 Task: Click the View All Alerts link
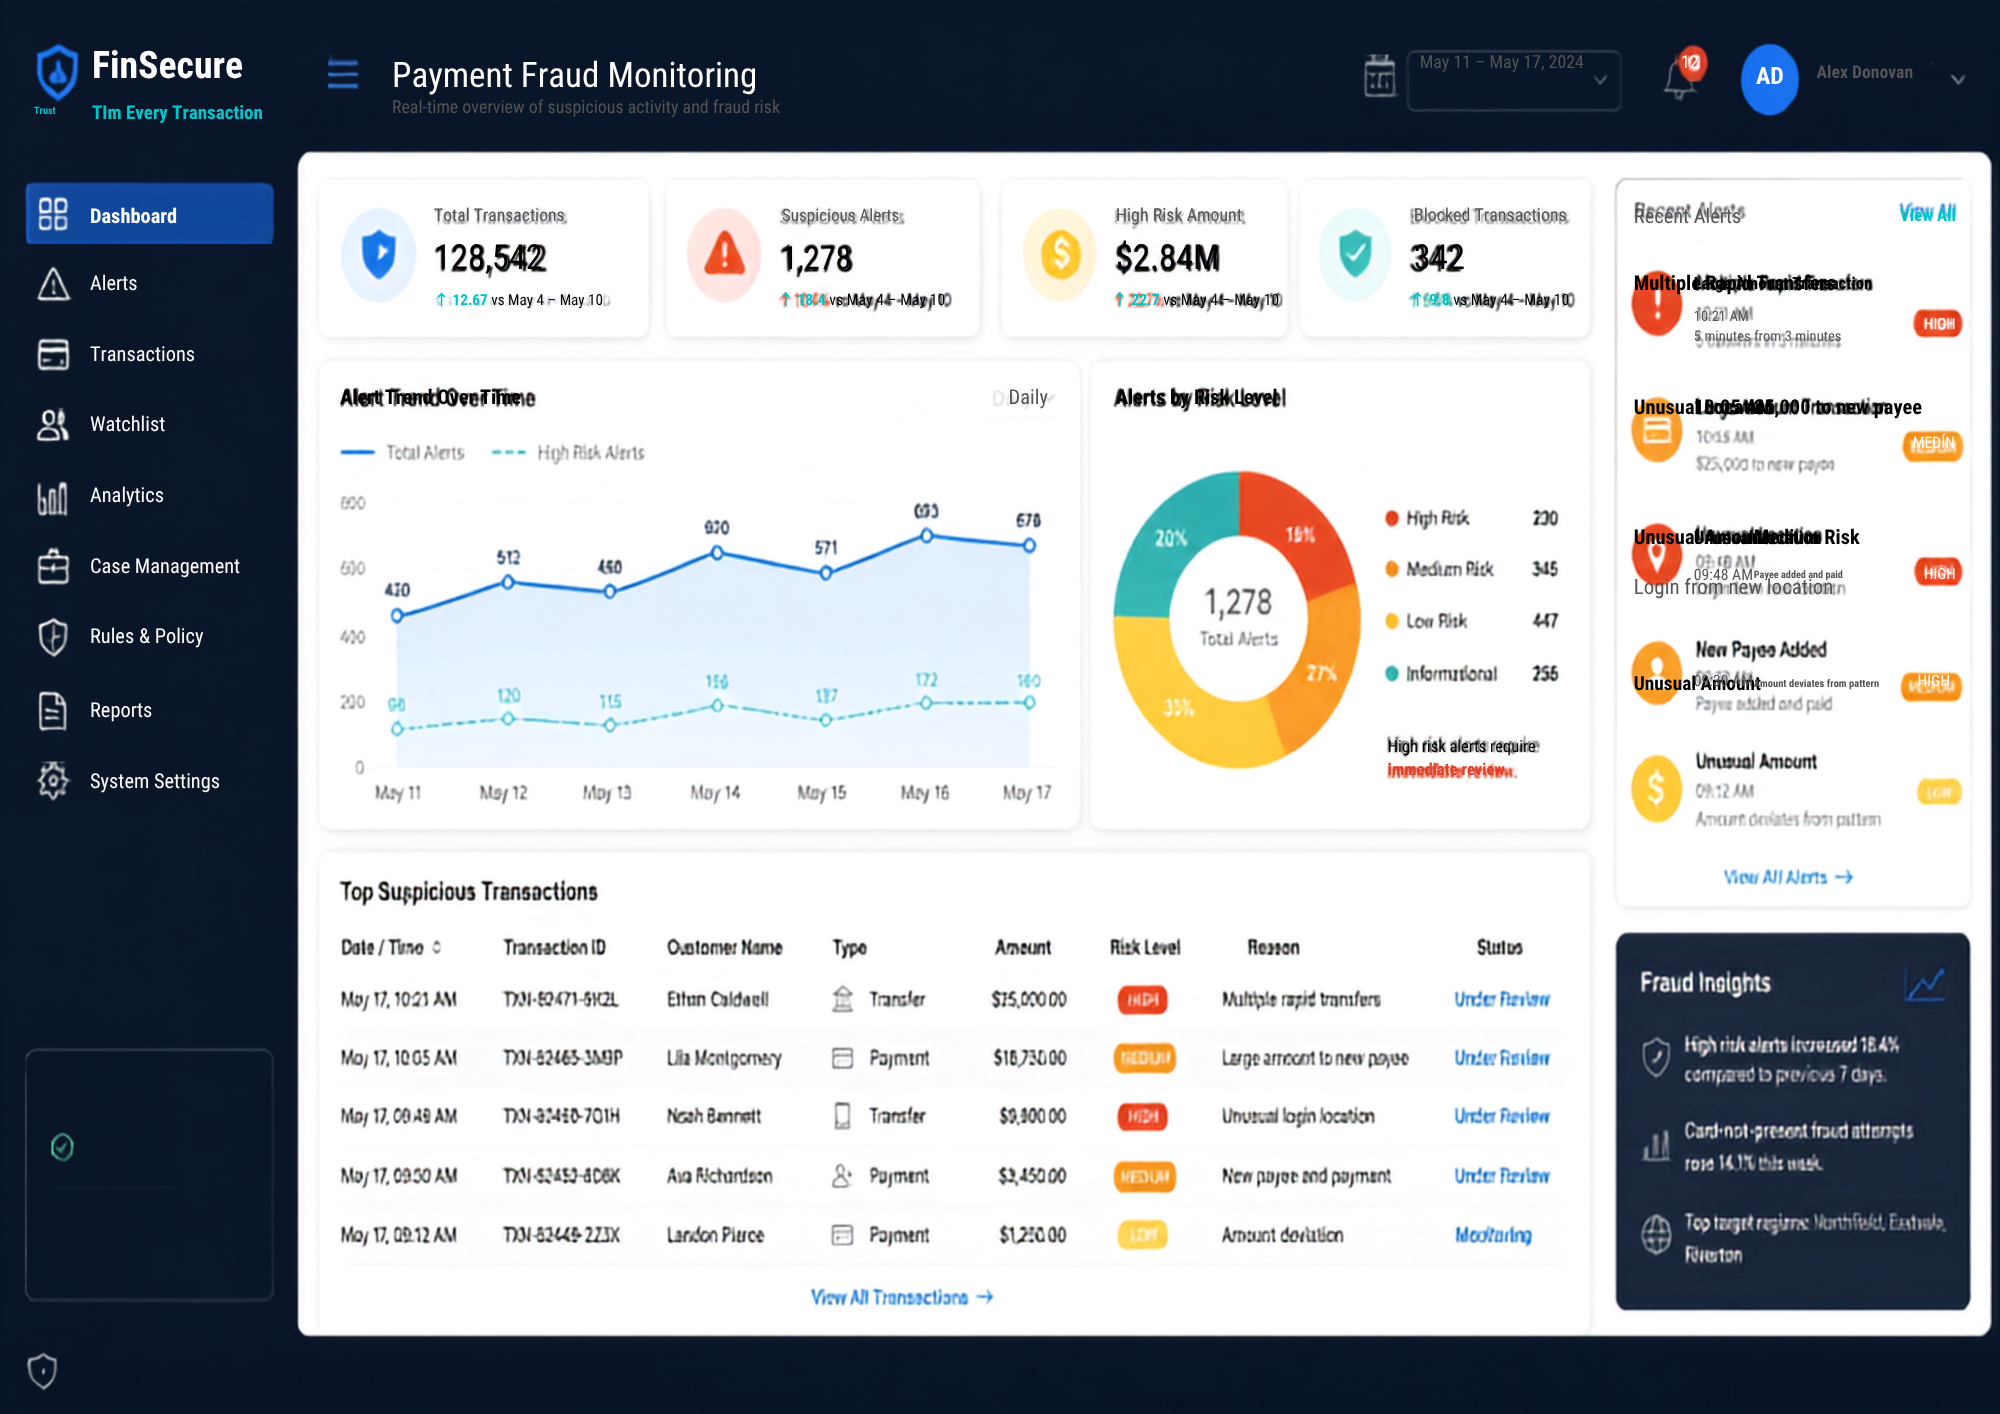pos(1788,877)
